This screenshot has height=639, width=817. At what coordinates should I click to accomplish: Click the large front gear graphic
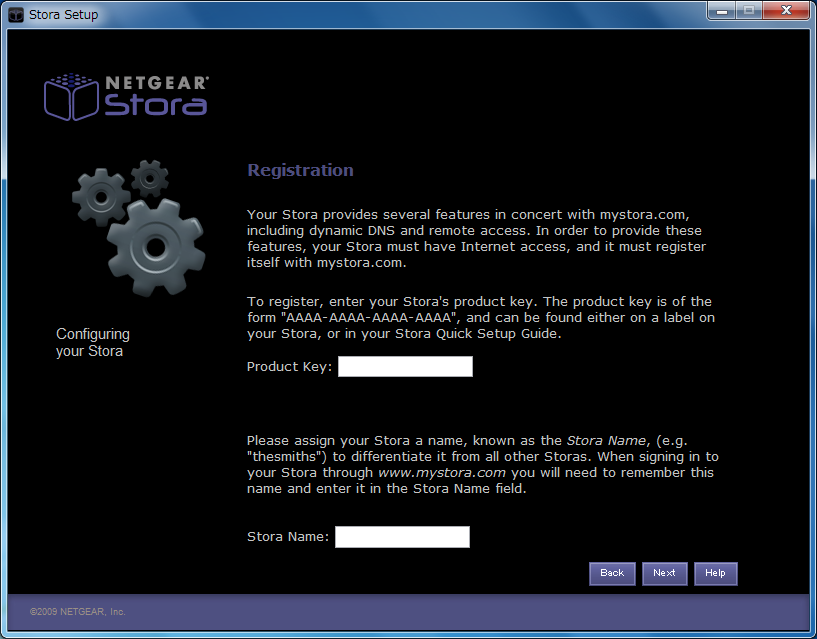(x=155, y=243)
